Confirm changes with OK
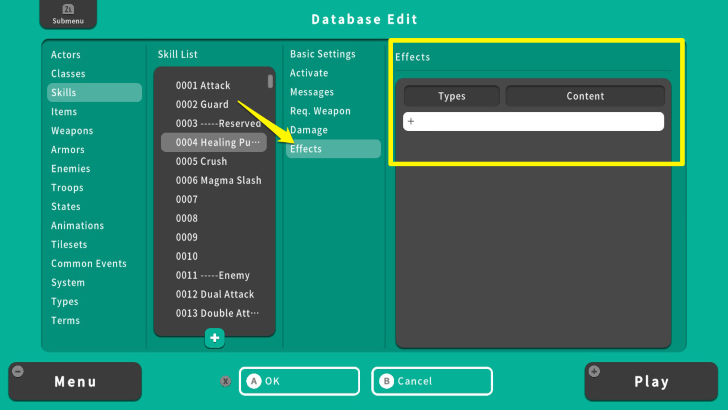 coord(299,381)
